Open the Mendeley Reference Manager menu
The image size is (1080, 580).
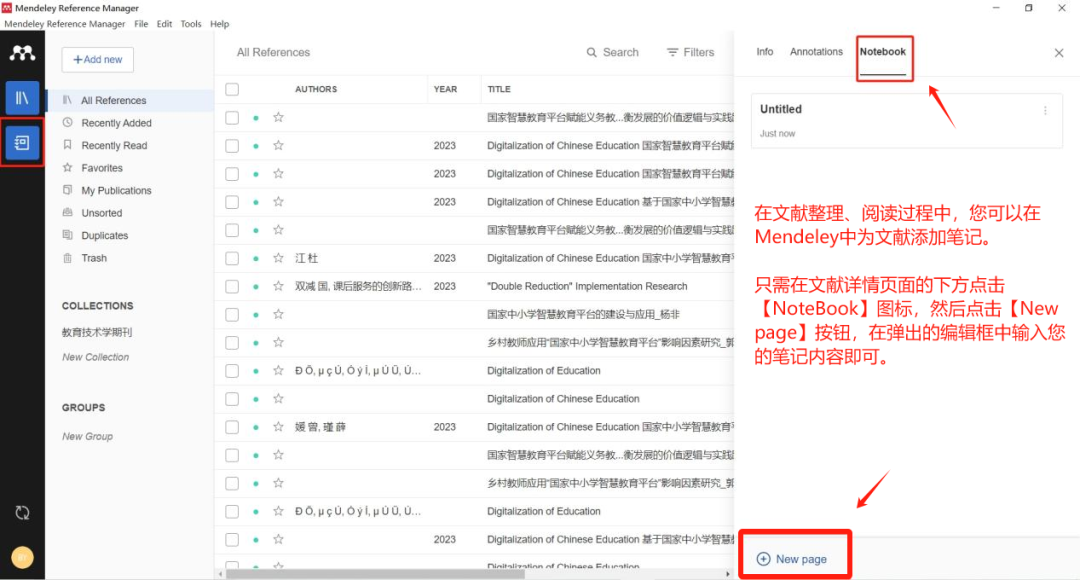point(65,23)
